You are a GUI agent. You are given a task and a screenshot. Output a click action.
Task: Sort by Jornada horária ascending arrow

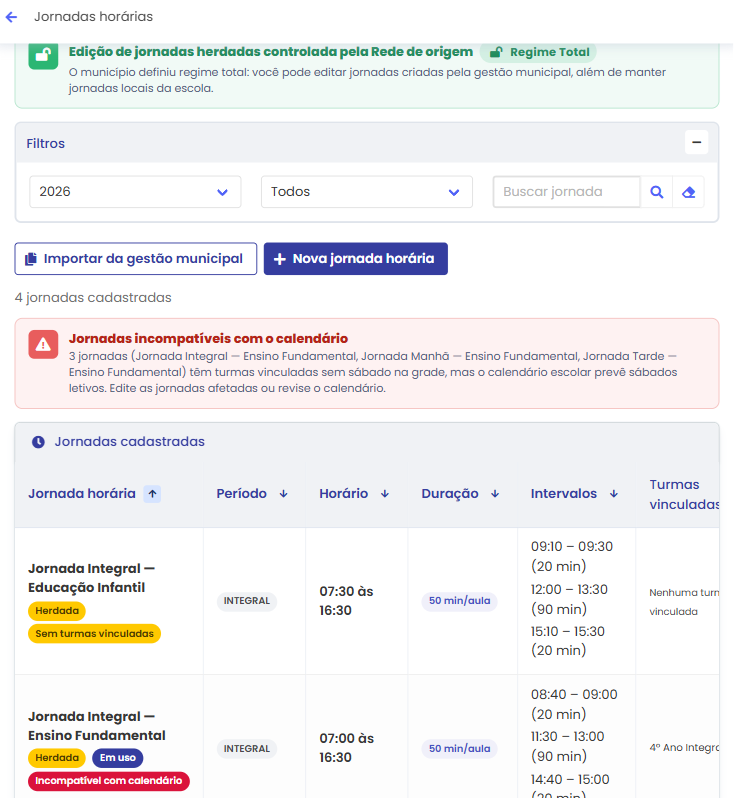152,494
